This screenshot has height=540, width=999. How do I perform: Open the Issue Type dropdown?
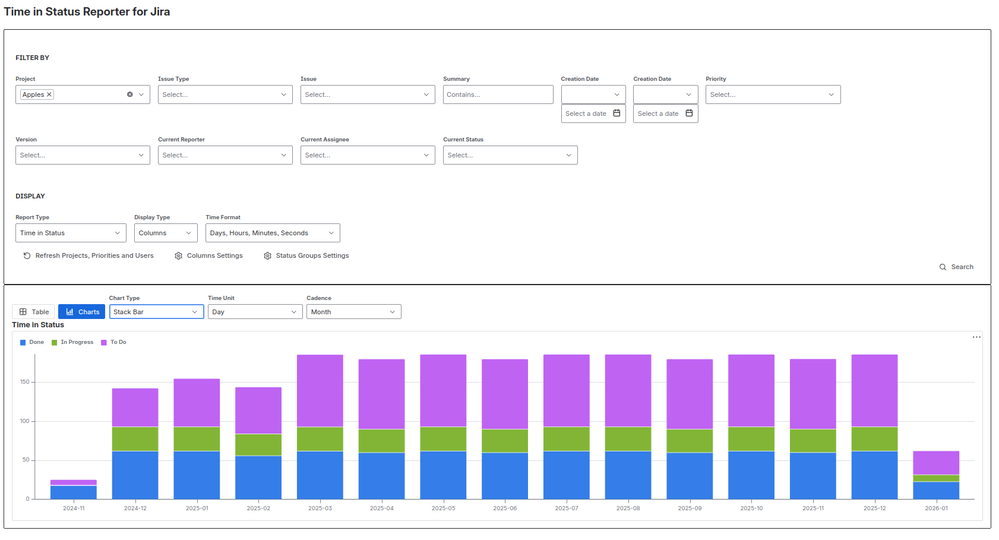tap(225, 94)
